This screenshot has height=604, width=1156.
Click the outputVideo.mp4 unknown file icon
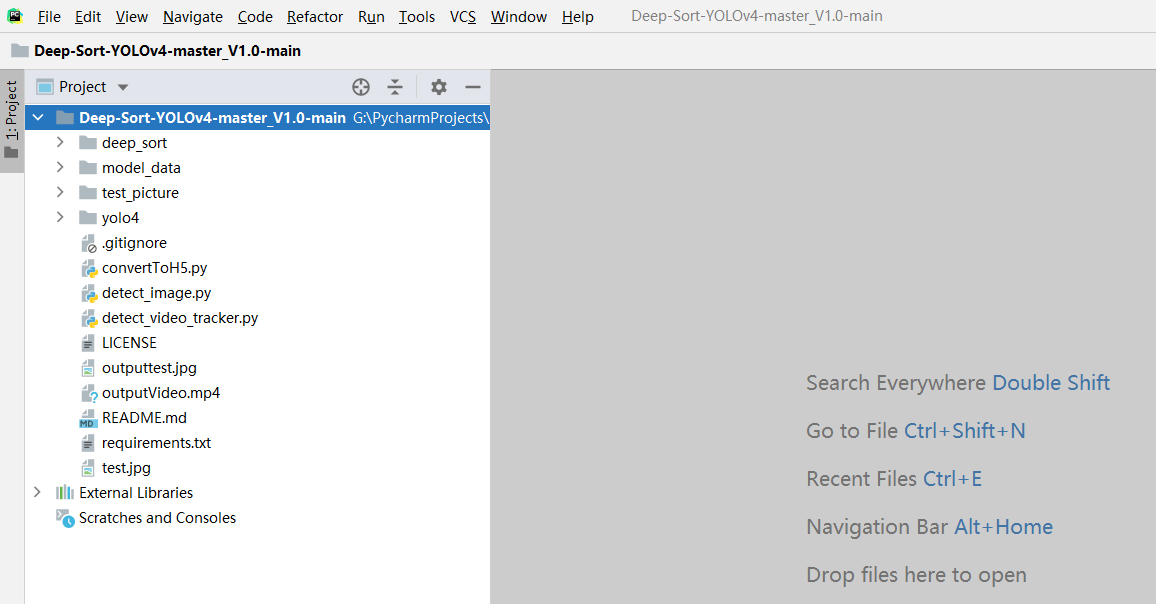click(x=88, y=393)
